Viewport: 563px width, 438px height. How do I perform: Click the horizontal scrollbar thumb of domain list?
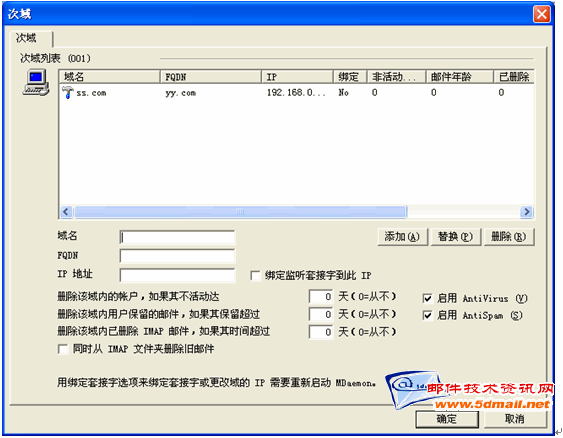(241, 212)
